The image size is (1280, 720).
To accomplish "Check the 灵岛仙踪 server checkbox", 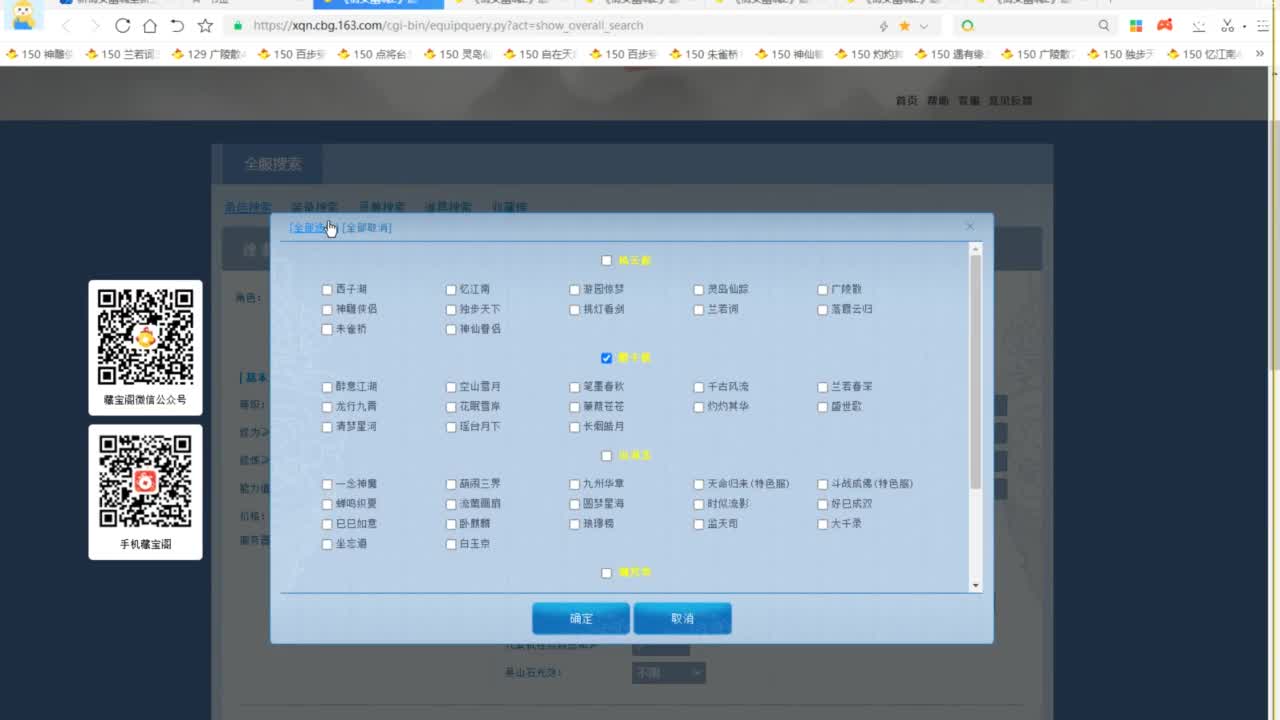I will (x=699, y=290).
